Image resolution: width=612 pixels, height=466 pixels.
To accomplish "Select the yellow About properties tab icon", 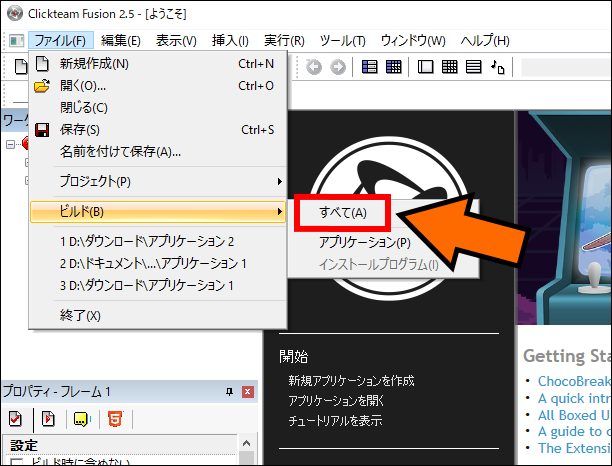I will (82, 419).
